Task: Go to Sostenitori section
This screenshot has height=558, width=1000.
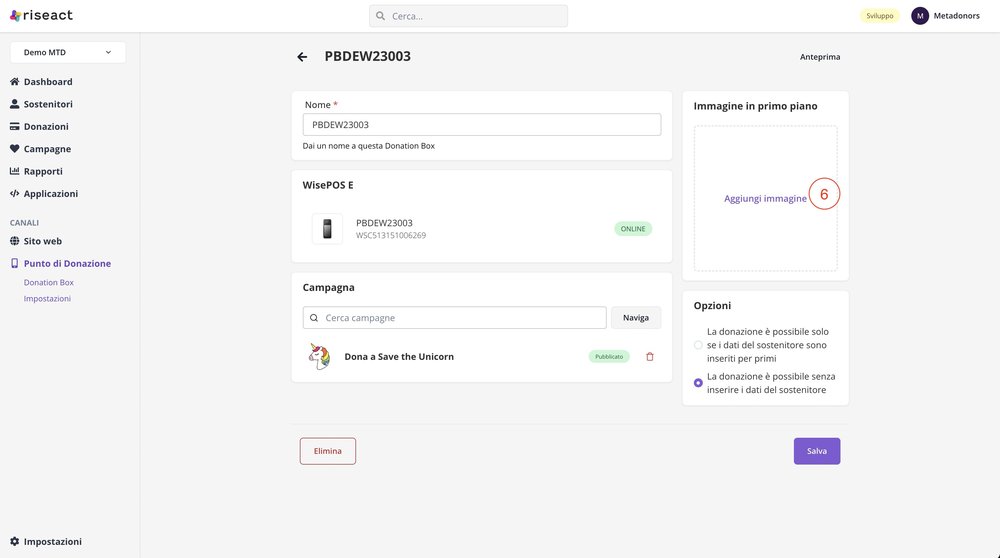Action: click(x=47, y=104)
